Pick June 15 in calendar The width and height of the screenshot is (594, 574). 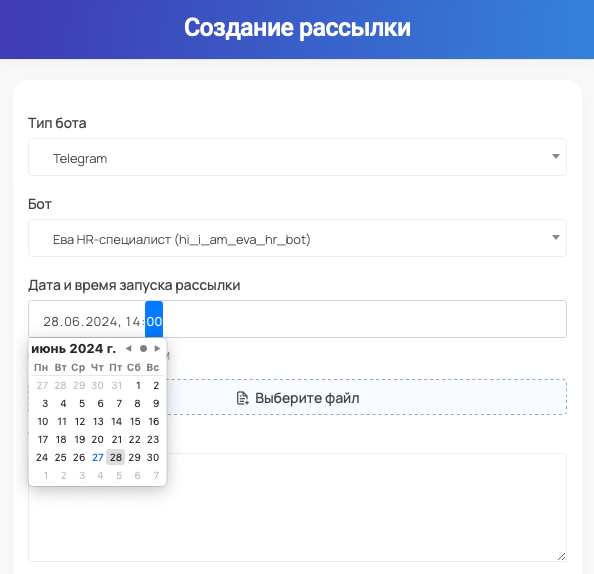pyautogui.click(x=135, y=422)
